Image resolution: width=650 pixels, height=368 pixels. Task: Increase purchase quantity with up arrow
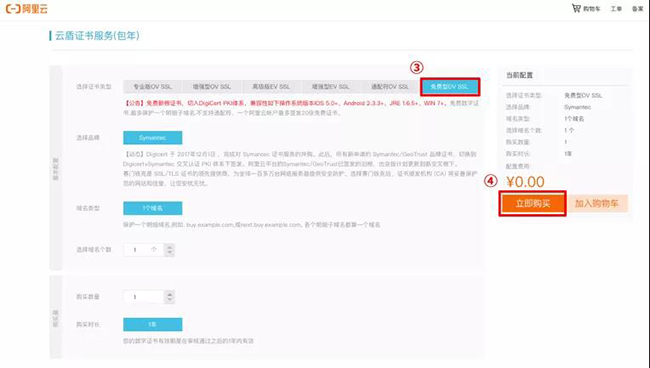coord(169,294)
